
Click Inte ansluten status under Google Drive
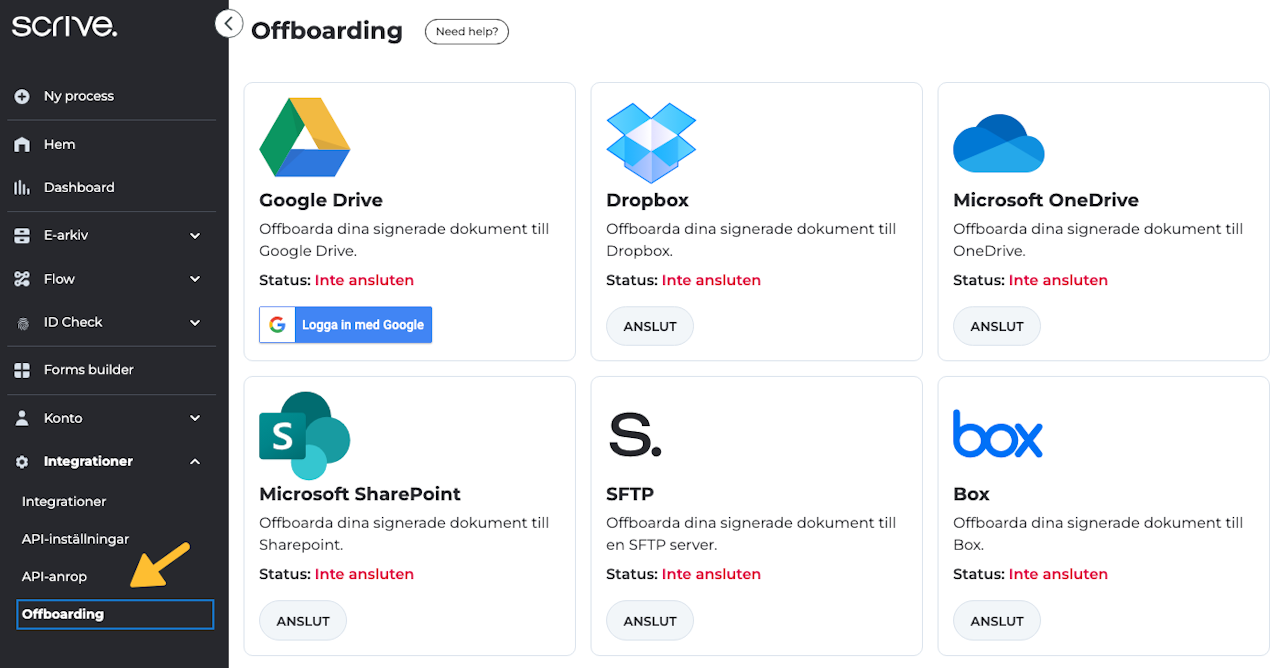tap(364, 280)
